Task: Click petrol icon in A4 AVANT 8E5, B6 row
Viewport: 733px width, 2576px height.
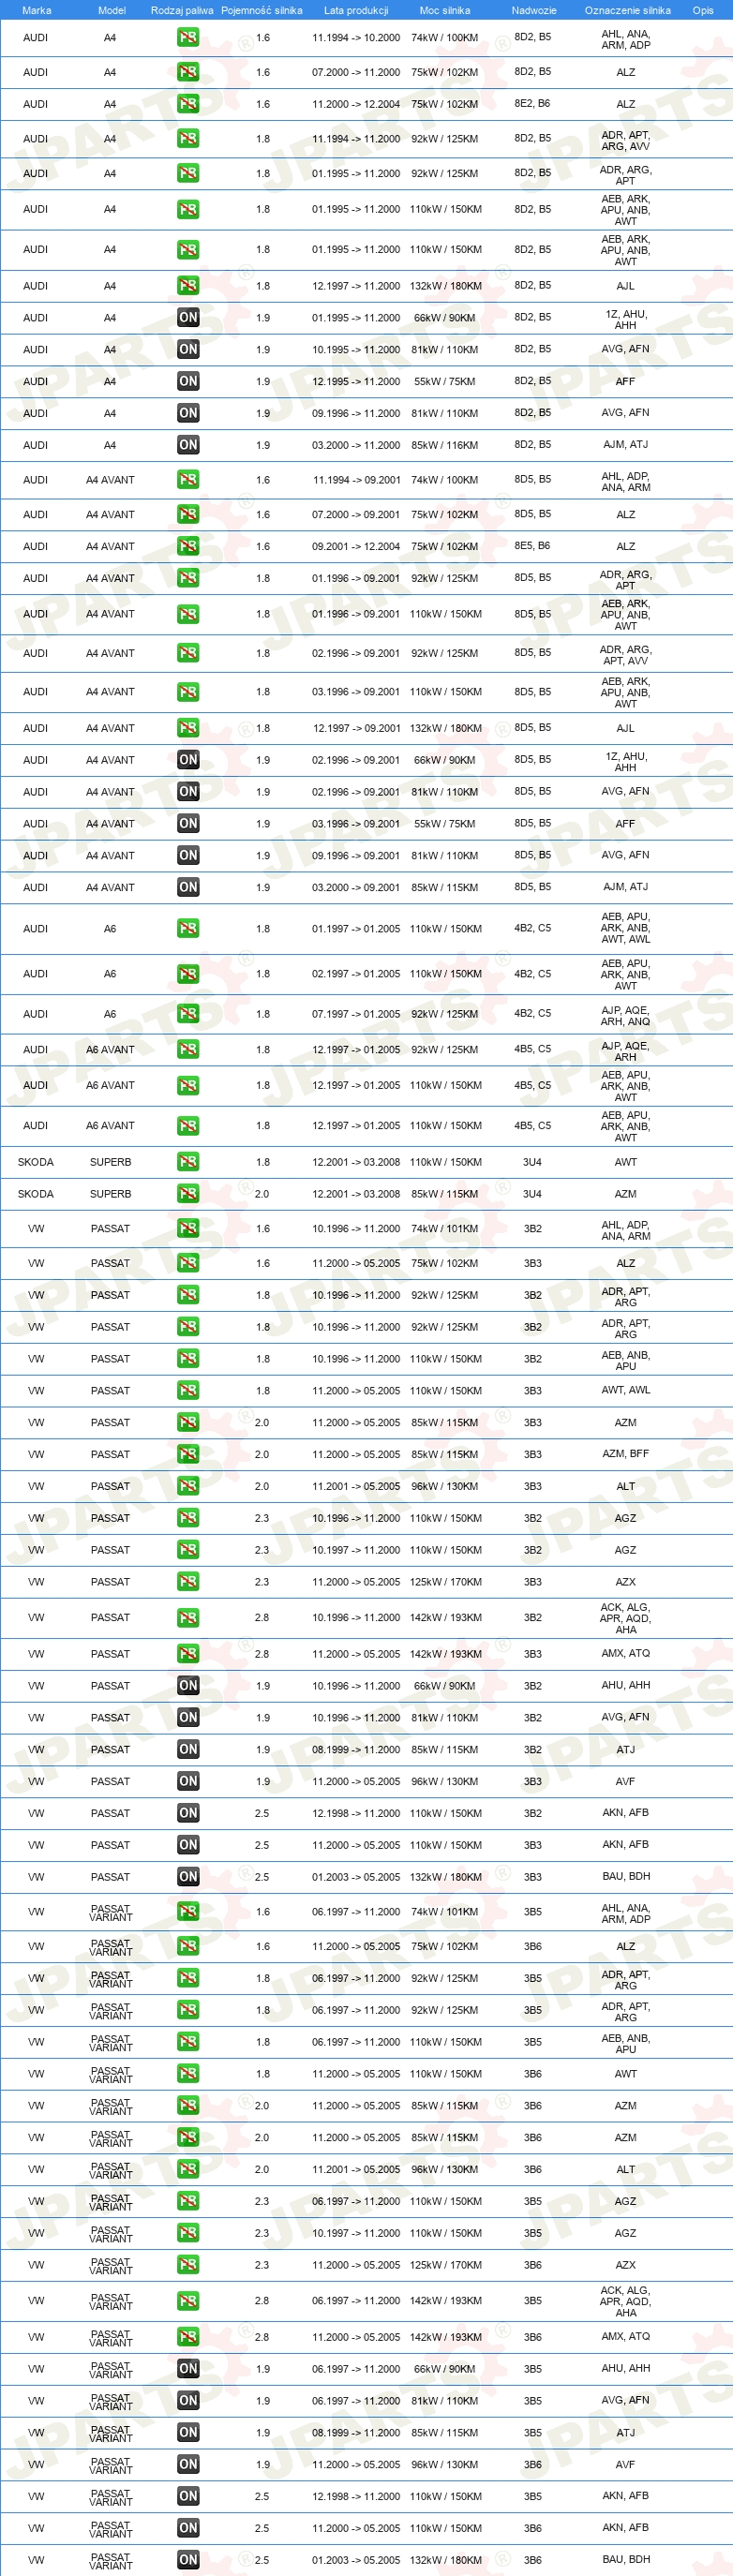Action: pyautogui.click(x=188, y=546)
